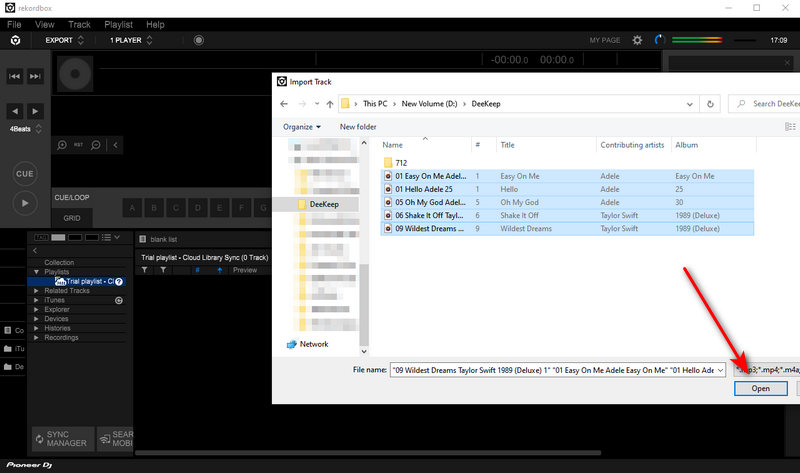Switch to the GRID tab

pos(72,218)
